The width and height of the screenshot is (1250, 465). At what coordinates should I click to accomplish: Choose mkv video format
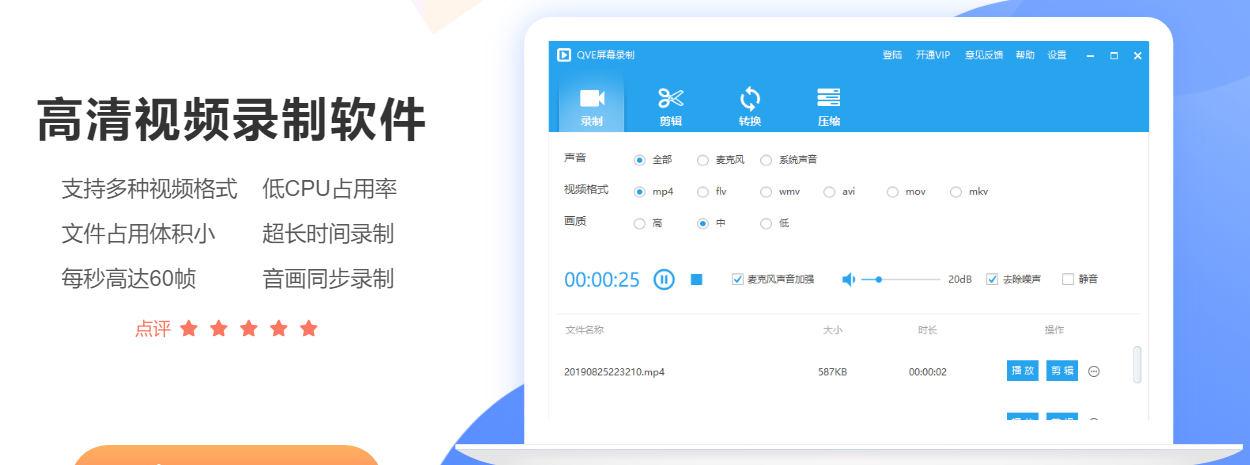(956, 191)
